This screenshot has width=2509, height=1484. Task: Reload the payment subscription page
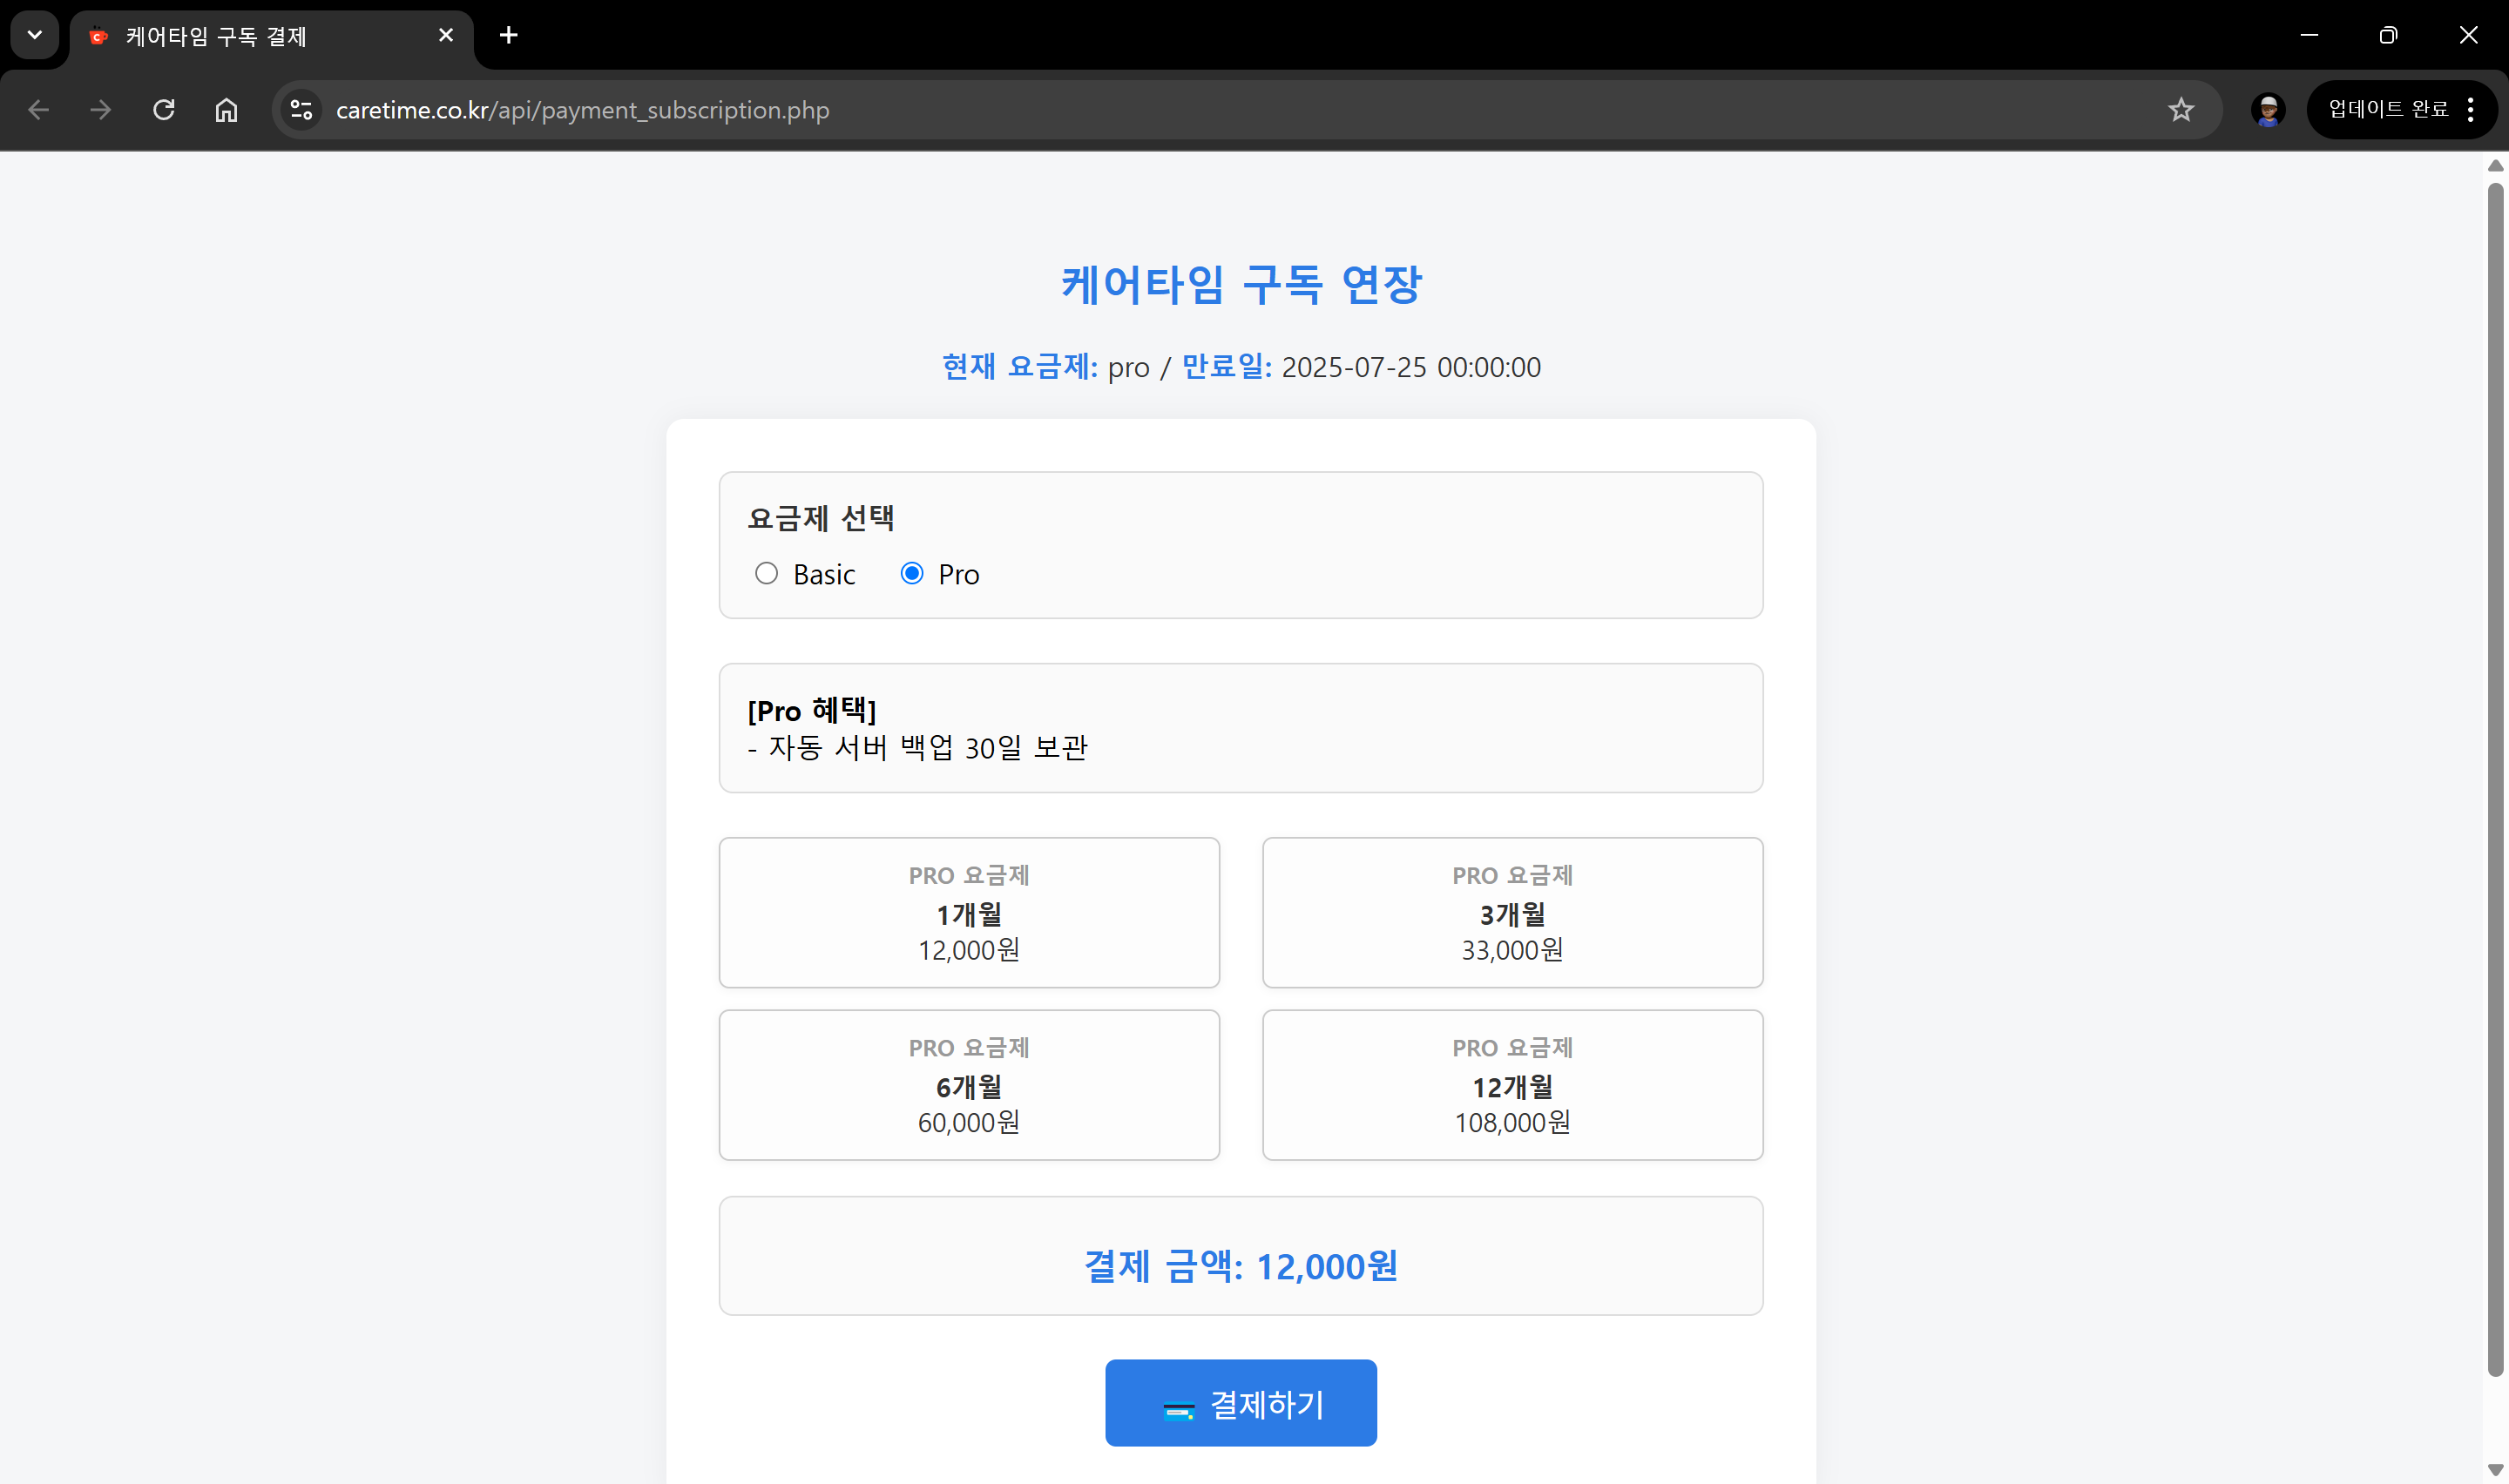click(x=163, y=110)
